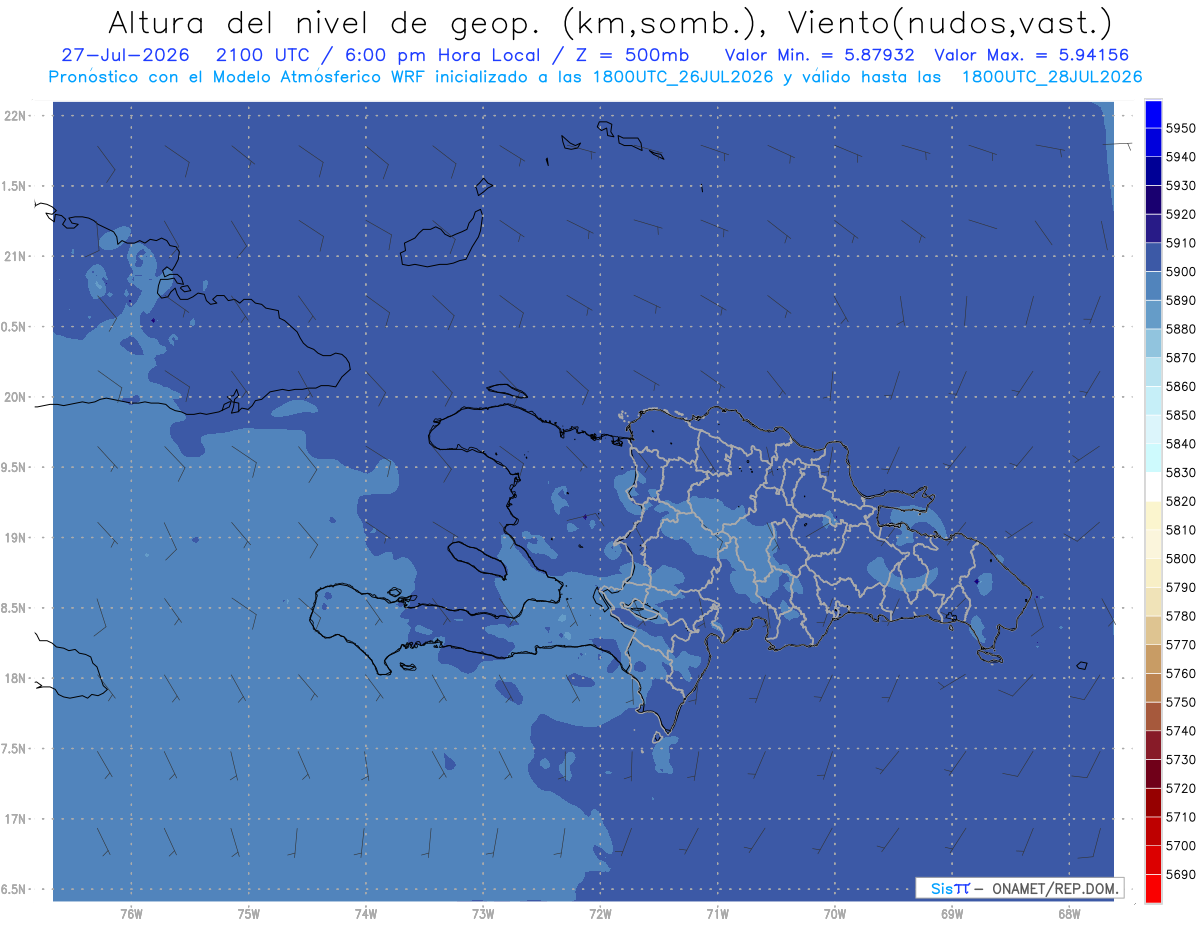Click the 5700 value on color scale
Screen dimensions: 1200x927
point(1181,845)
